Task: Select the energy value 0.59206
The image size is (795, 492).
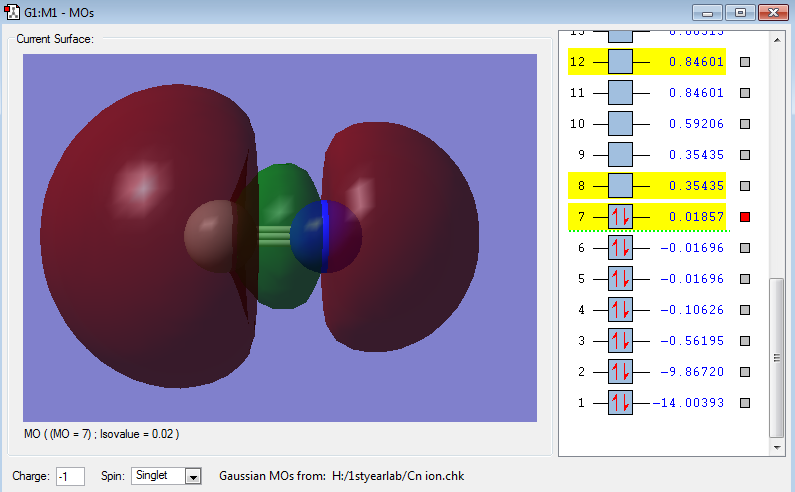Action: (x=699, y=124)
